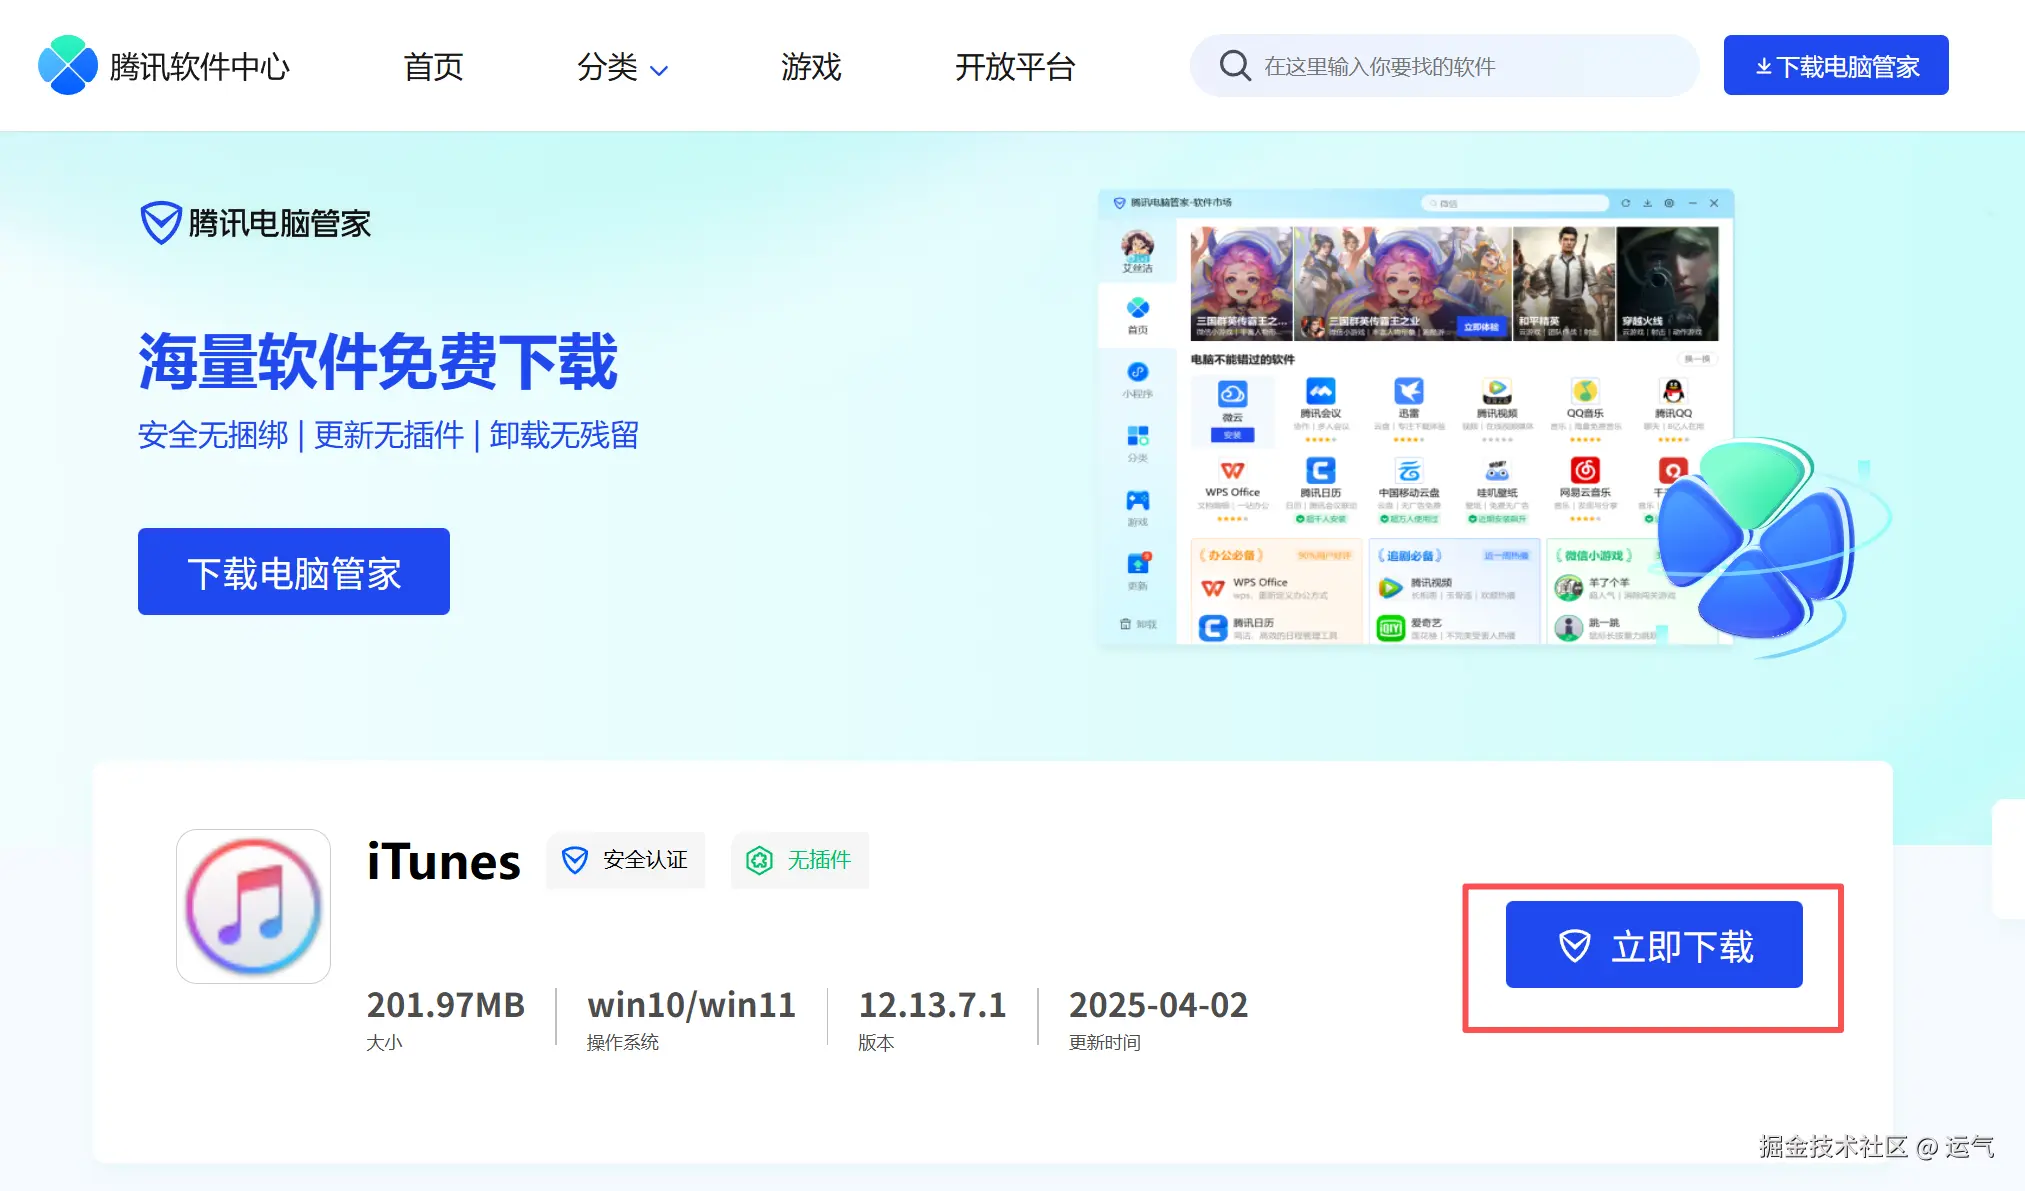2025x1191 pixels.
Task: Go to the 游戏 section
Action: click(x=810, y=67)
